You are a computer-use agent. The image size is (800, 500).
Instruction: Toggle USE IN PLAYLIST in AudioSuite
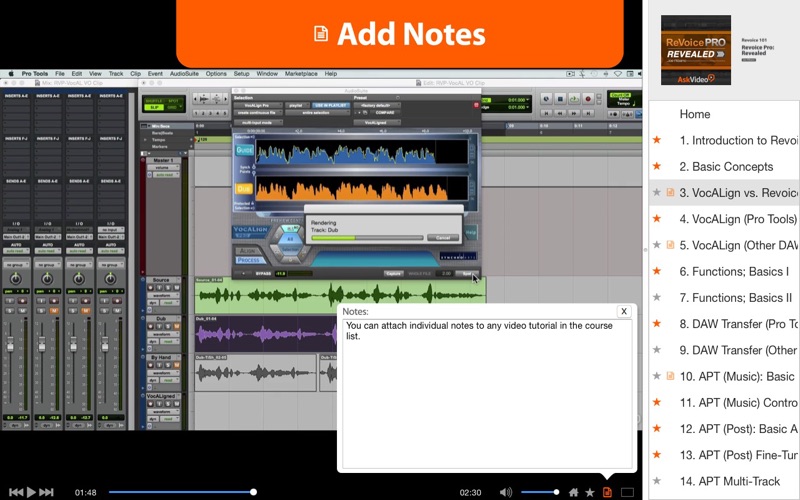330,105
